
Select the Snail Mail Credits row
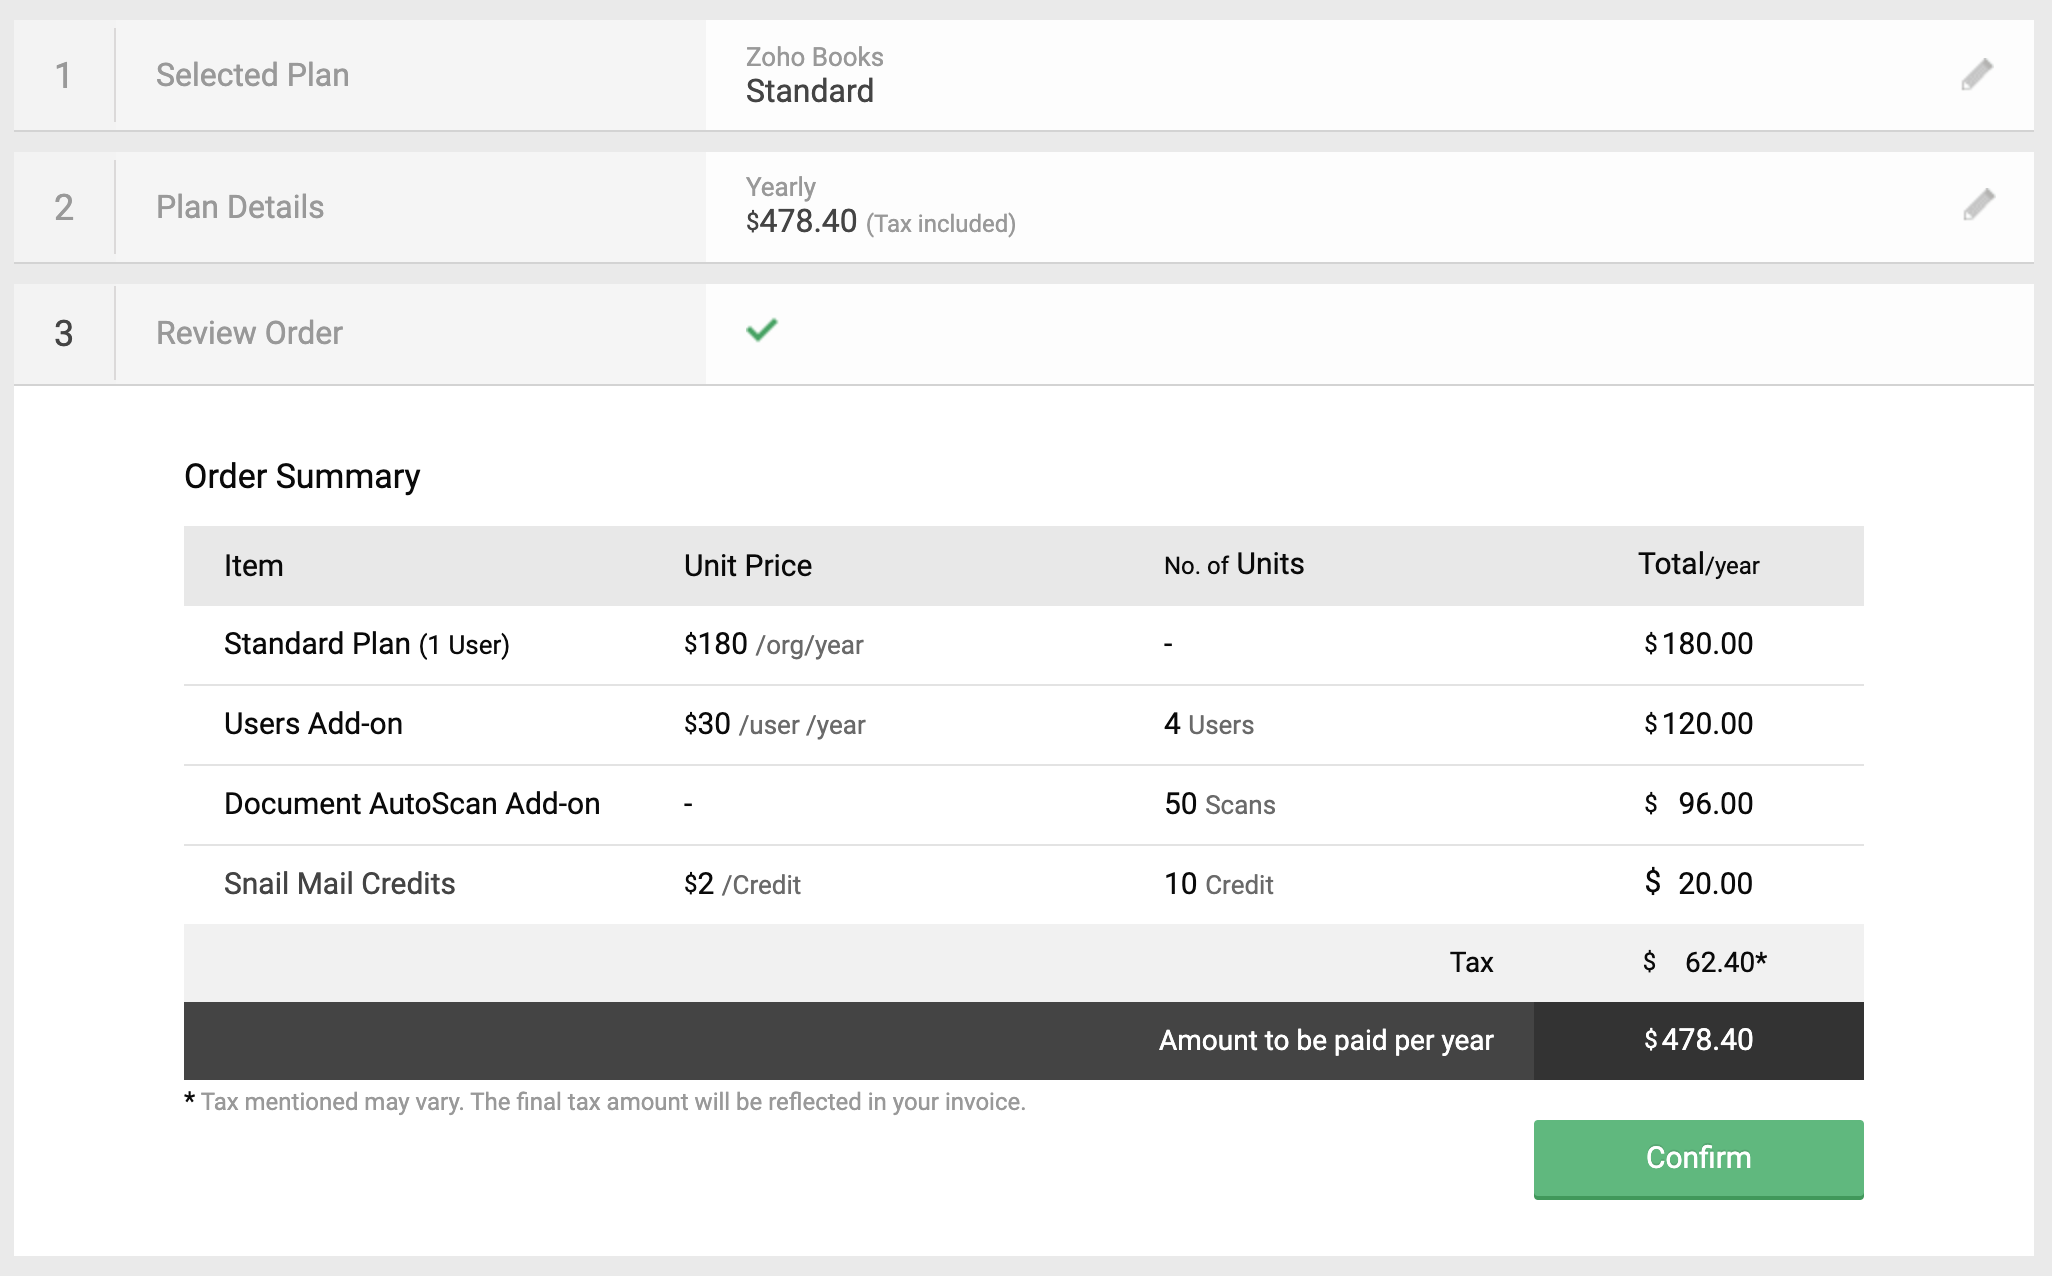[339, 884]
